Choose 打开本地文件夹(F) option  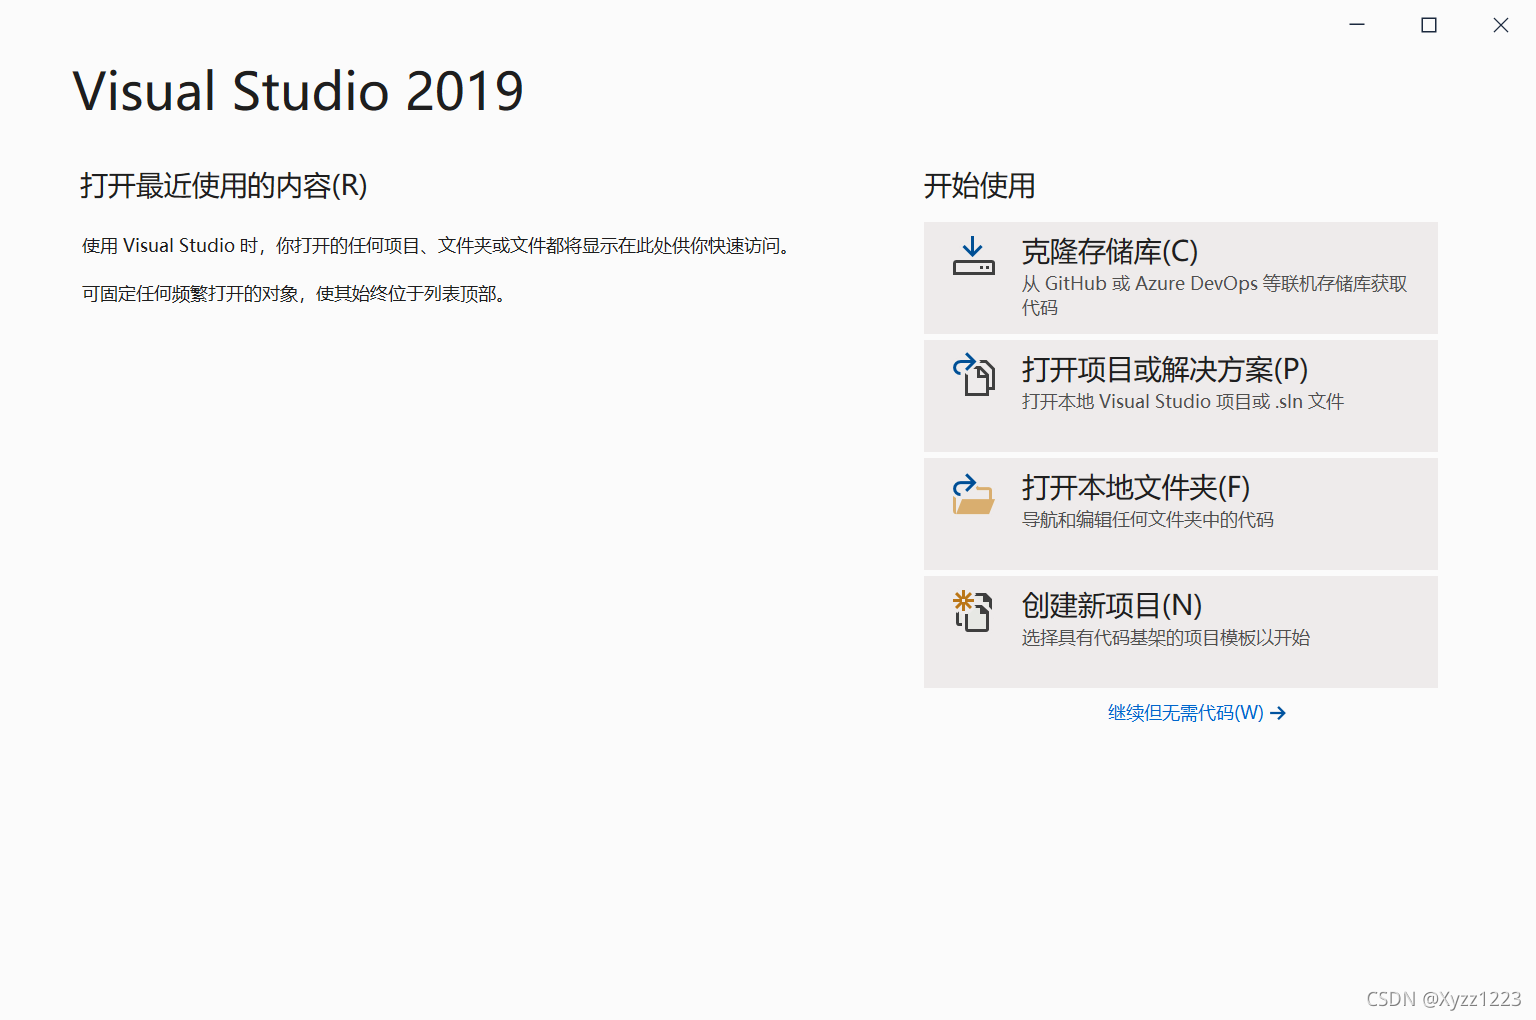pos(1181,514)
